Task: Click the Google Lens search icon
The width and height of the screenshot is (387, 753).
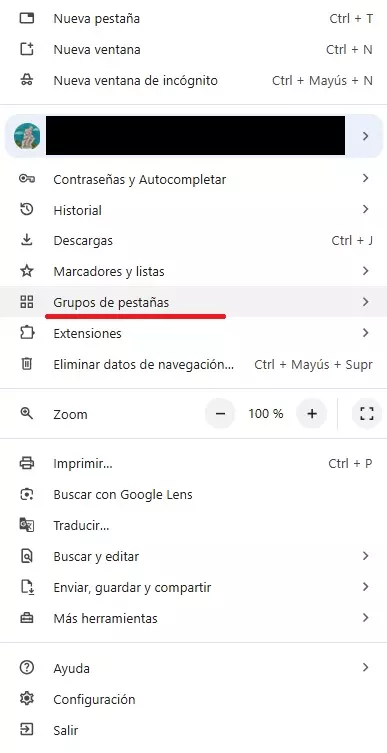Action: 27,494
